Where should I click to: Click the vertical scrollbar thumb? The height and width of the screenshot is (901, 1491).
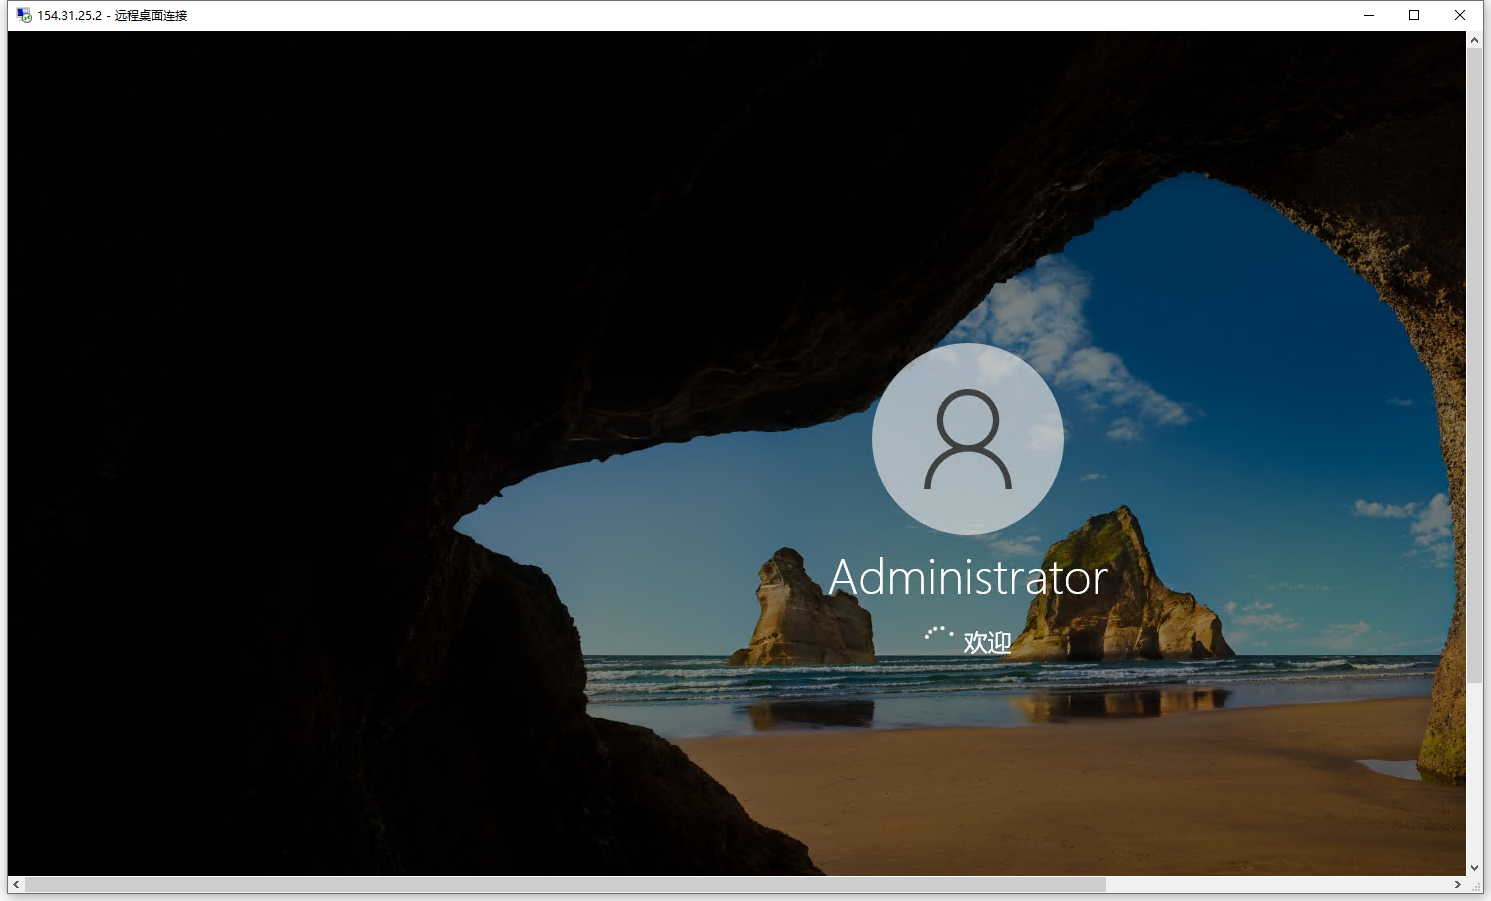click(1474, 360)
